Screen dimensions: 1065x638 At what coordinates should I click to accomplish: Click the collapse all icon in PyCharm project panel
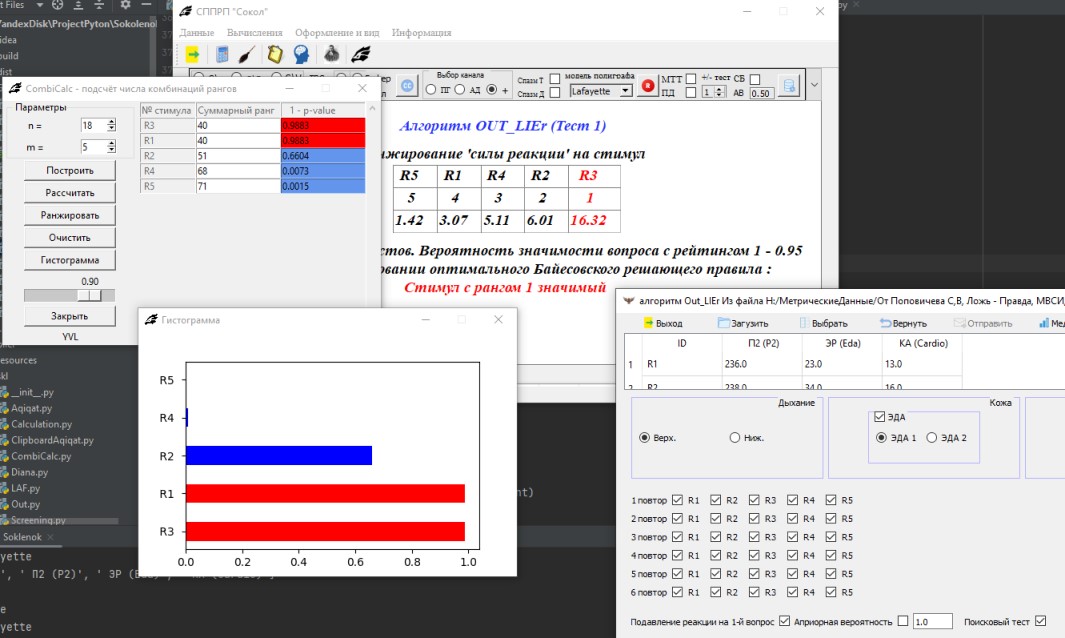100,5
